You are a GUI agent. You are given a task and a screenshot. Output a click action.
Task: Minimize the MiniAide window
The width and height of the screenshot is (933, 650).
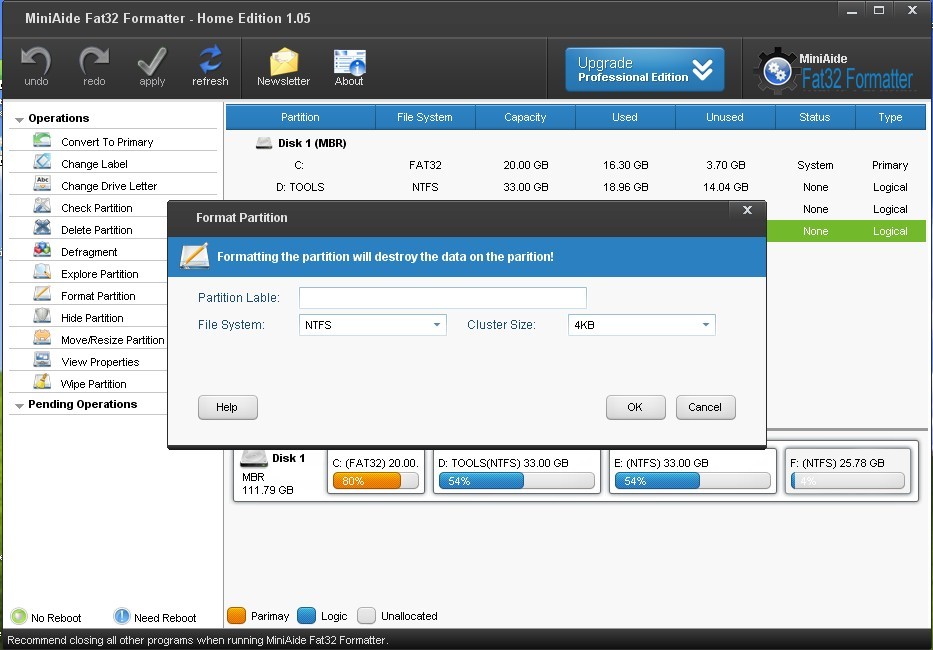852,11
